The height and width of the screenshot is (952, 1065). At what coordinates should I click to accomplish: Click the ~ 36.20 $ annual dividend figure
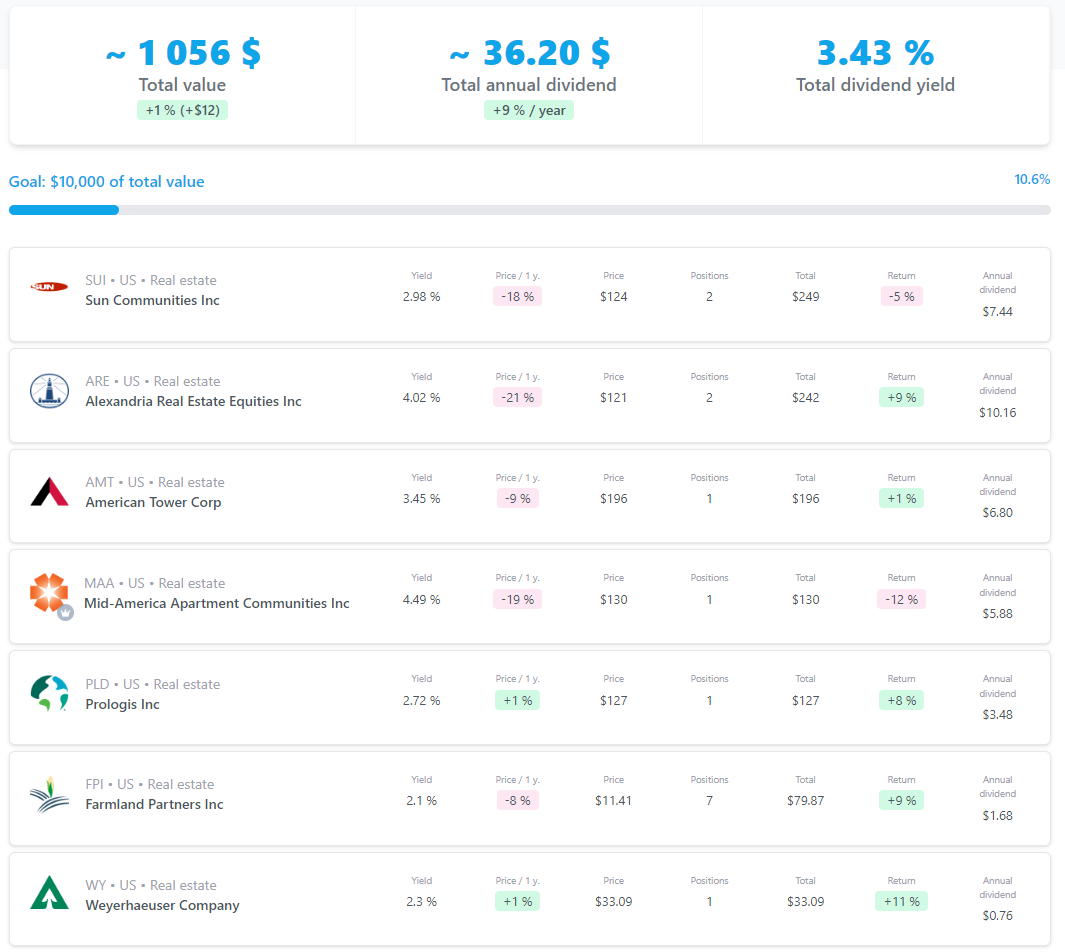[529, 52]
